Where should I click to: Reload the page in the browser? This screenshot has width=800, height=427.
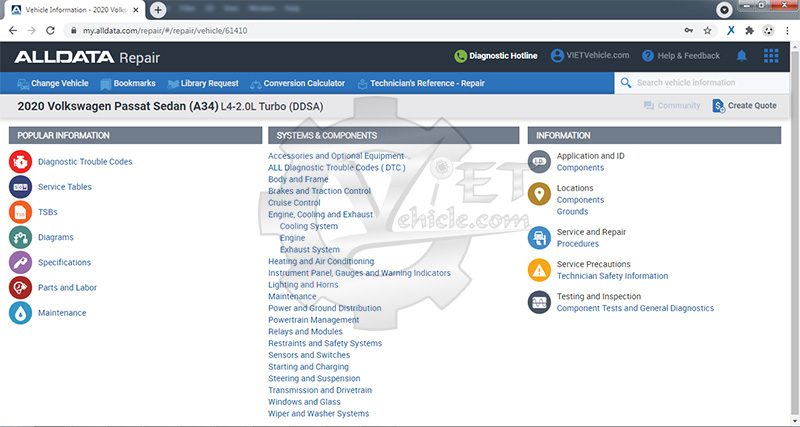coord(50,31)
